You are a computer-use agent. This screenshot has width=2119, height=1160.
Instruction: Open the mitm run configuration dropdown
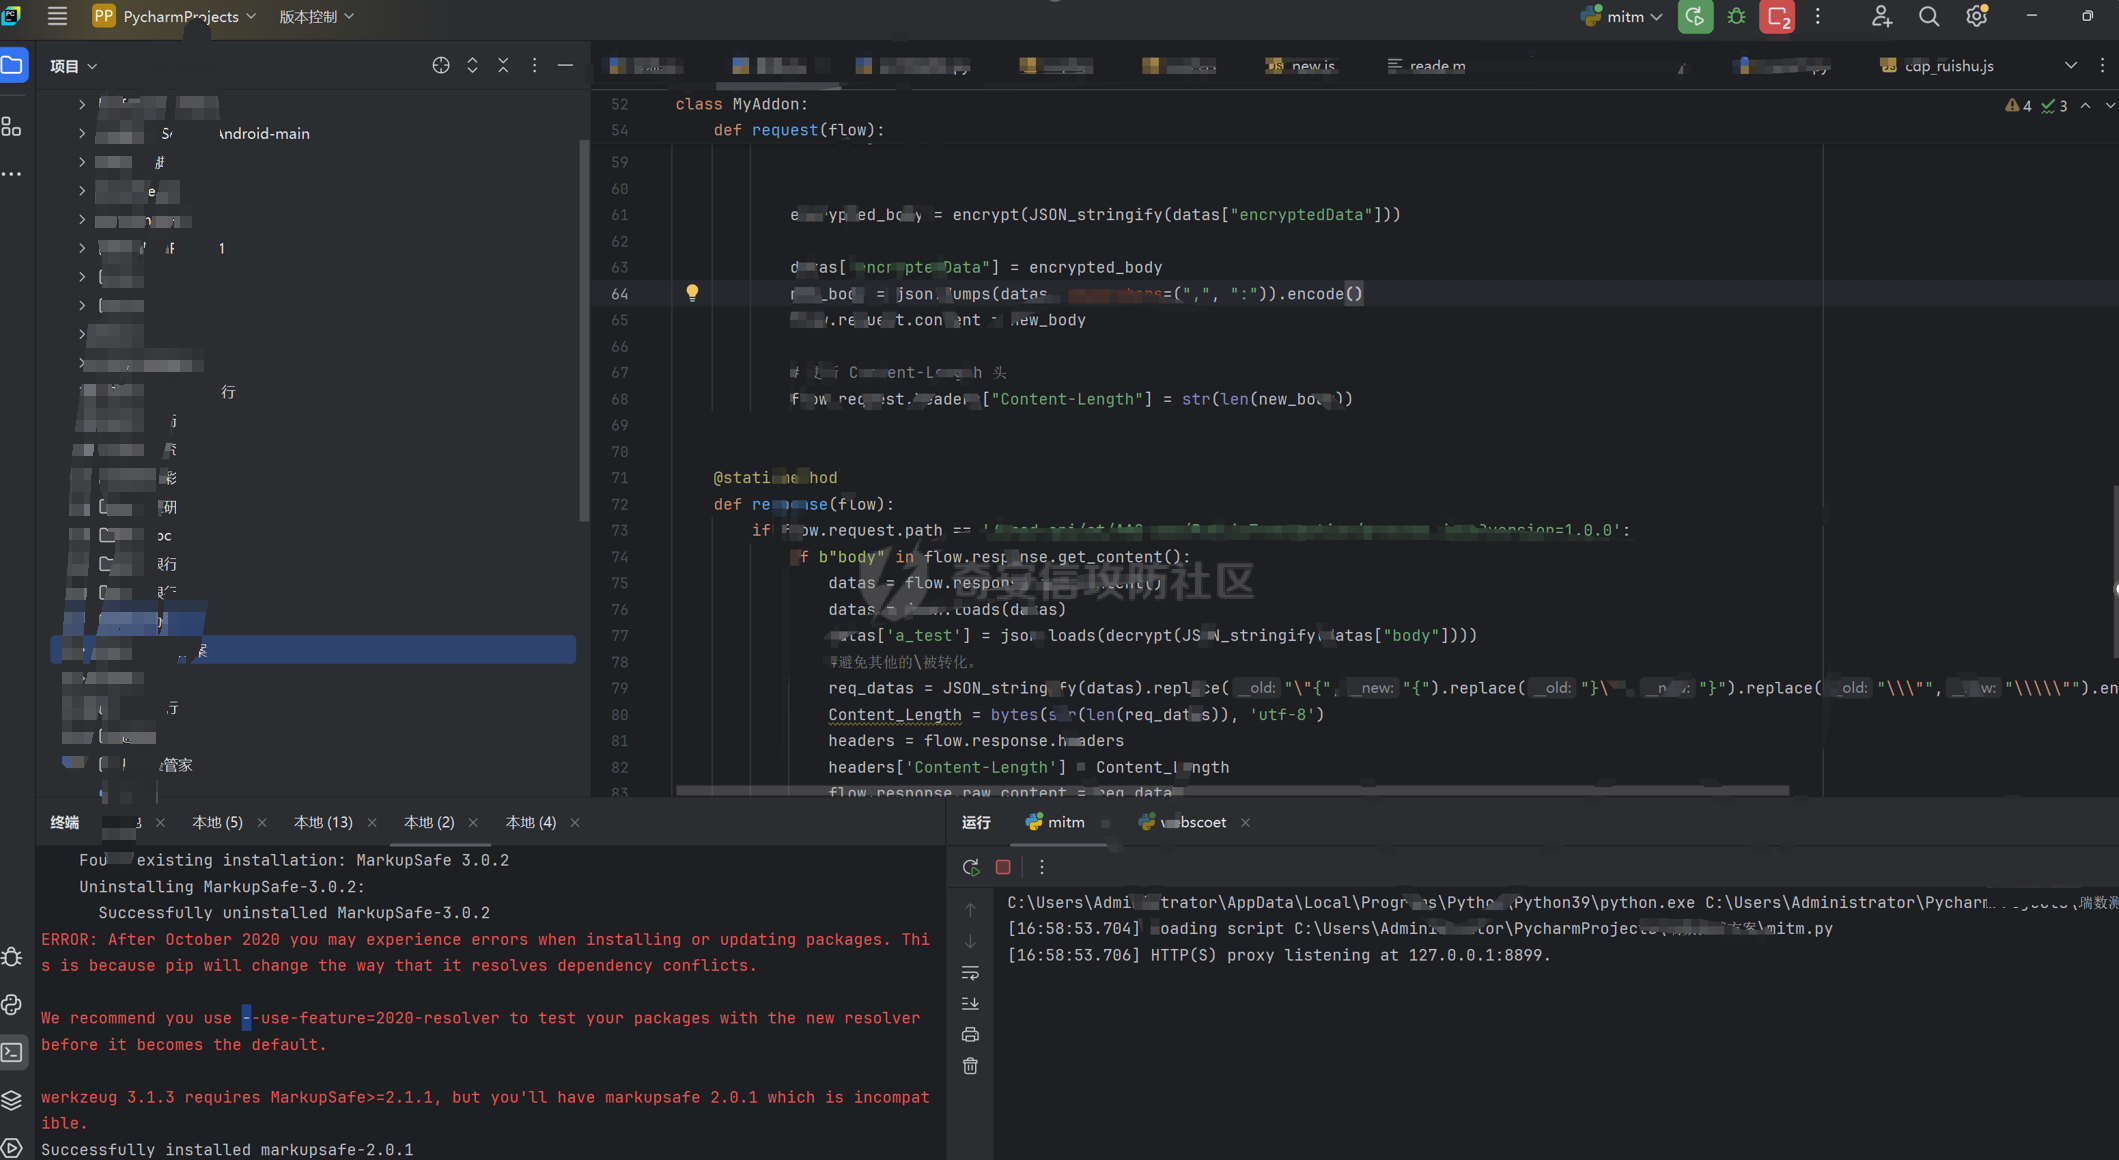(x=1622, y=16)
